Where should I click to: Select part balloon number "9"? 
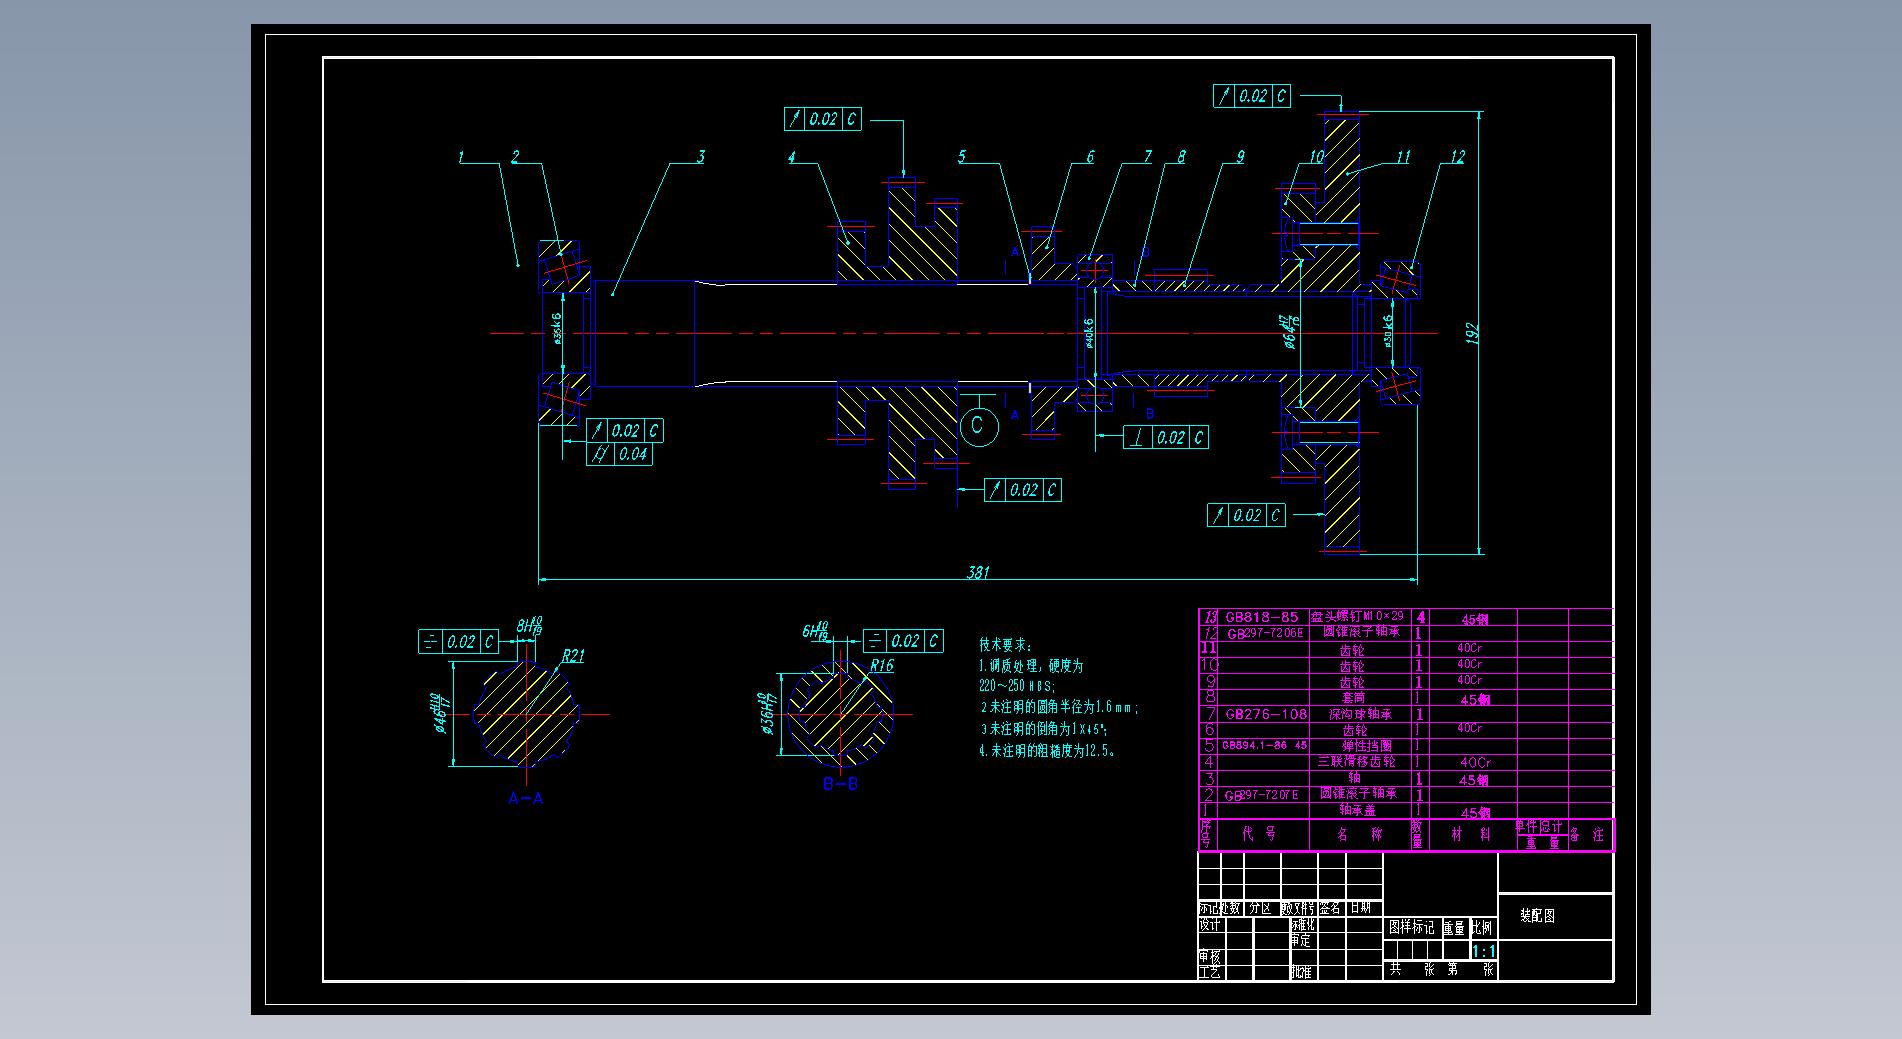[1240, 156]
